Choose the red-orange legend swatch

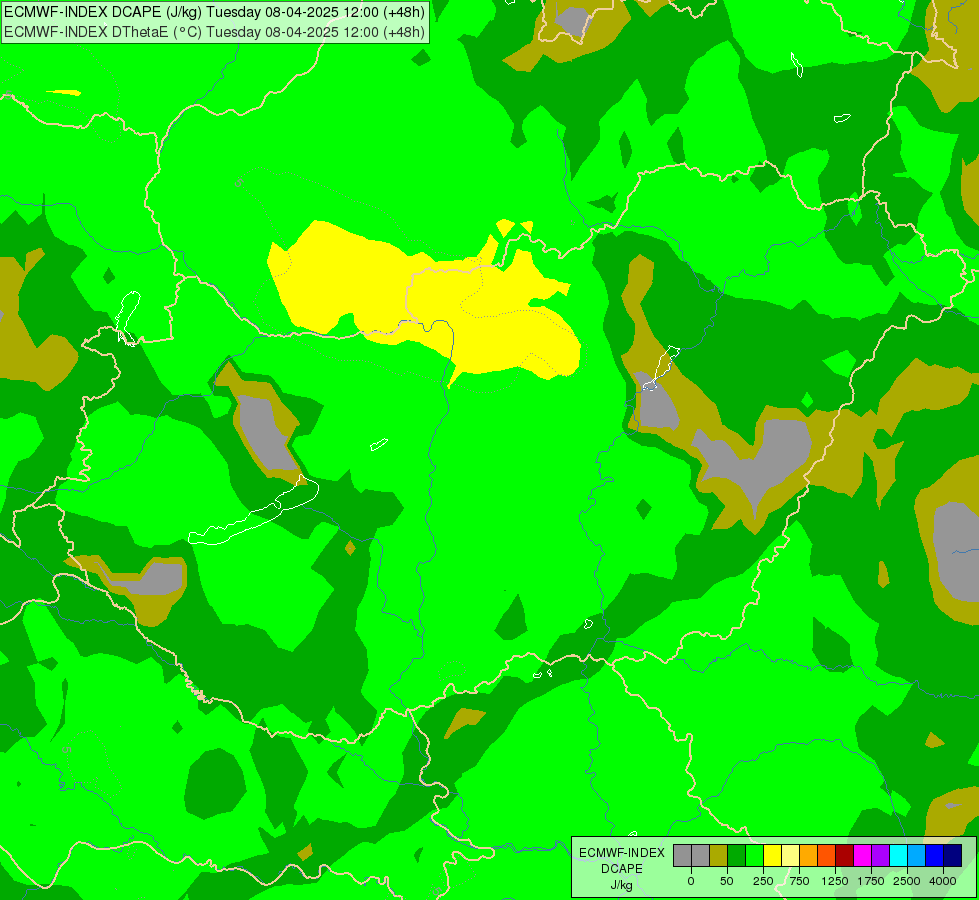click(x=827, y=856)
